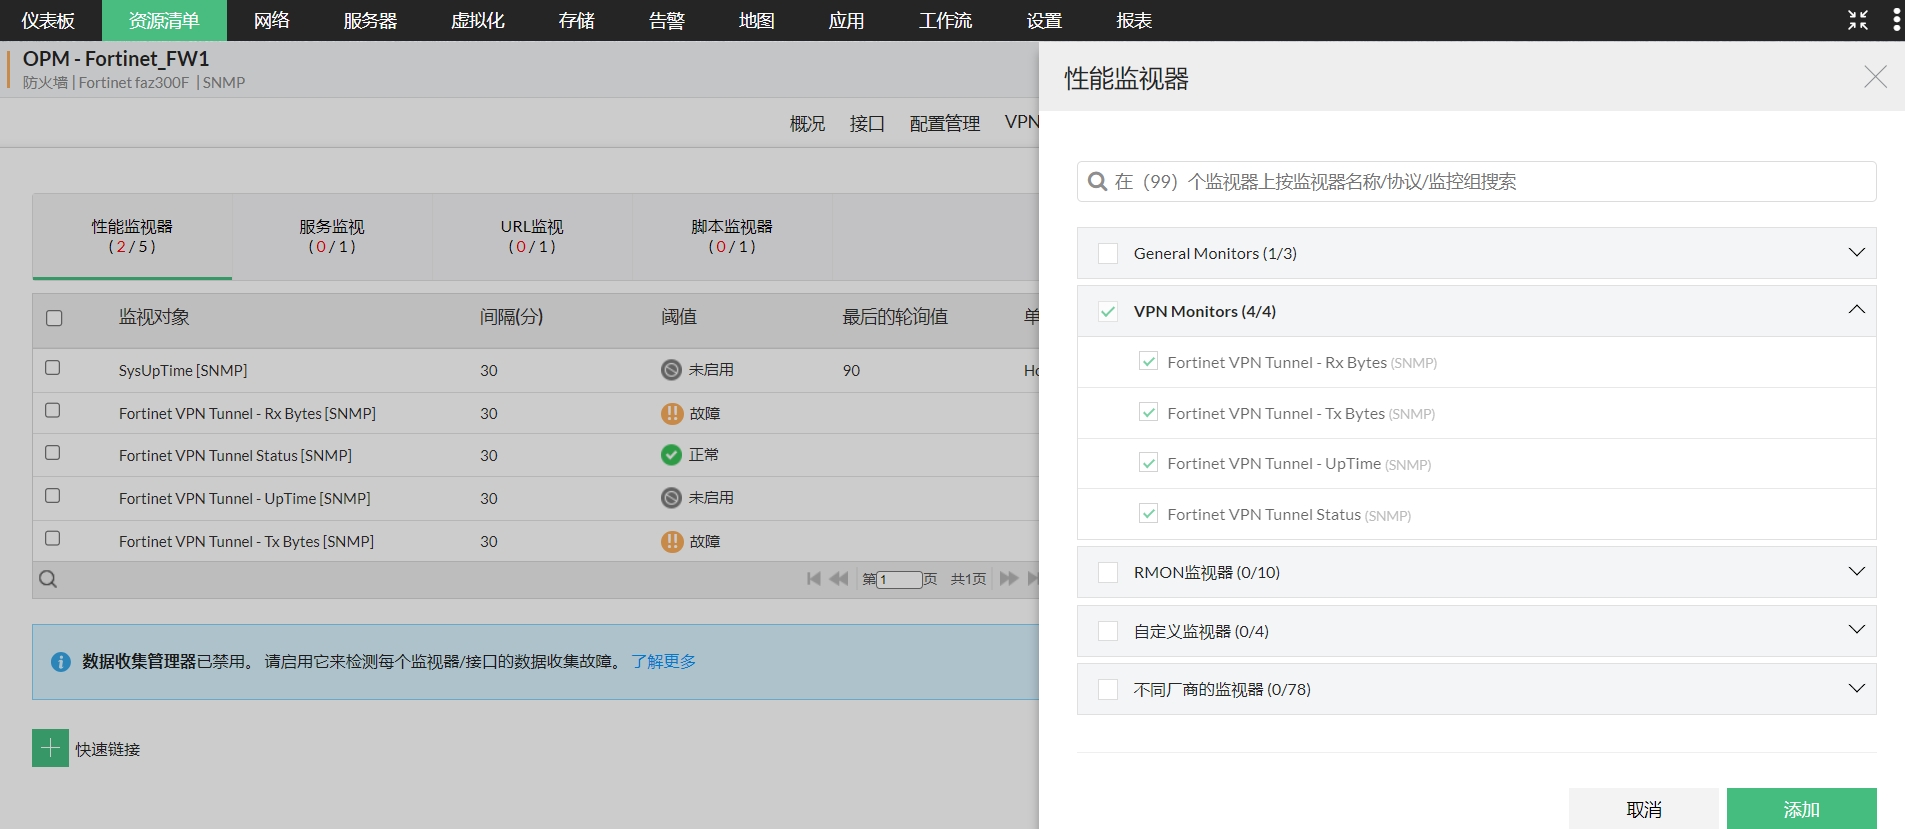Open the 报表 menu

[1134, 20]
